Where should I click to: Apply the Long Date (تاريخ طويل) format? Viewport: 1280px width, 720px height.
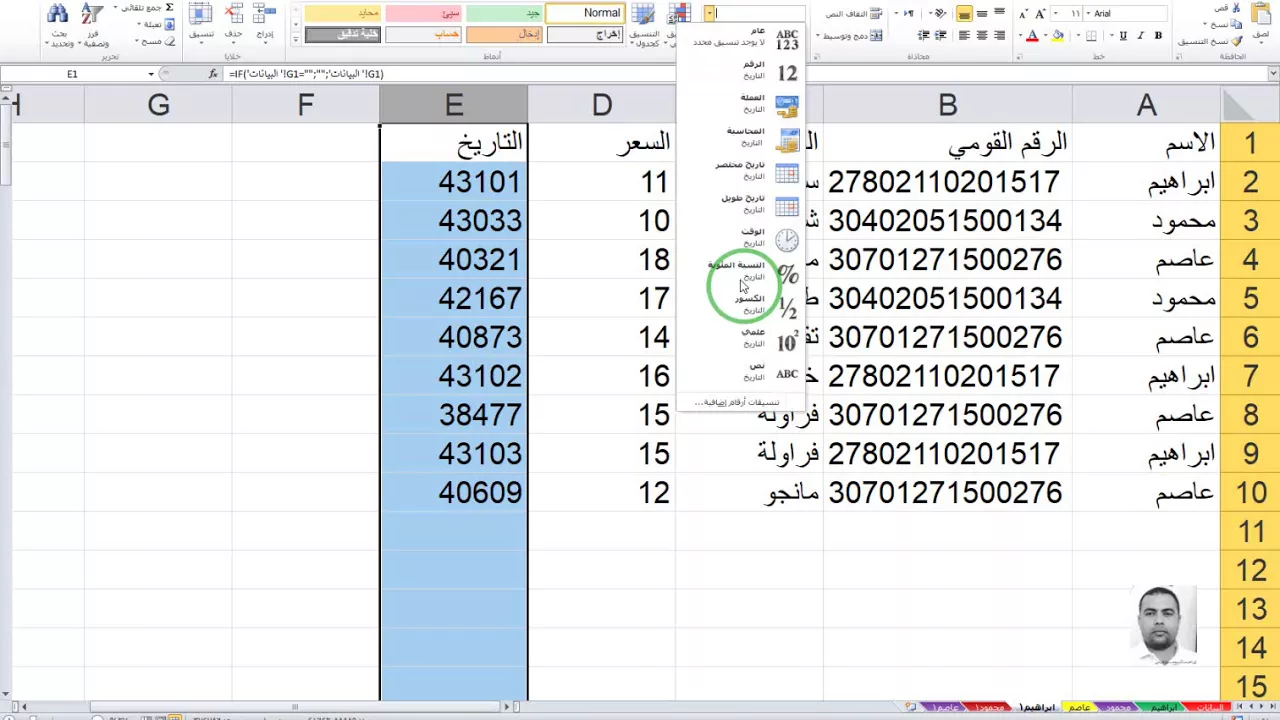click(741, 205)
